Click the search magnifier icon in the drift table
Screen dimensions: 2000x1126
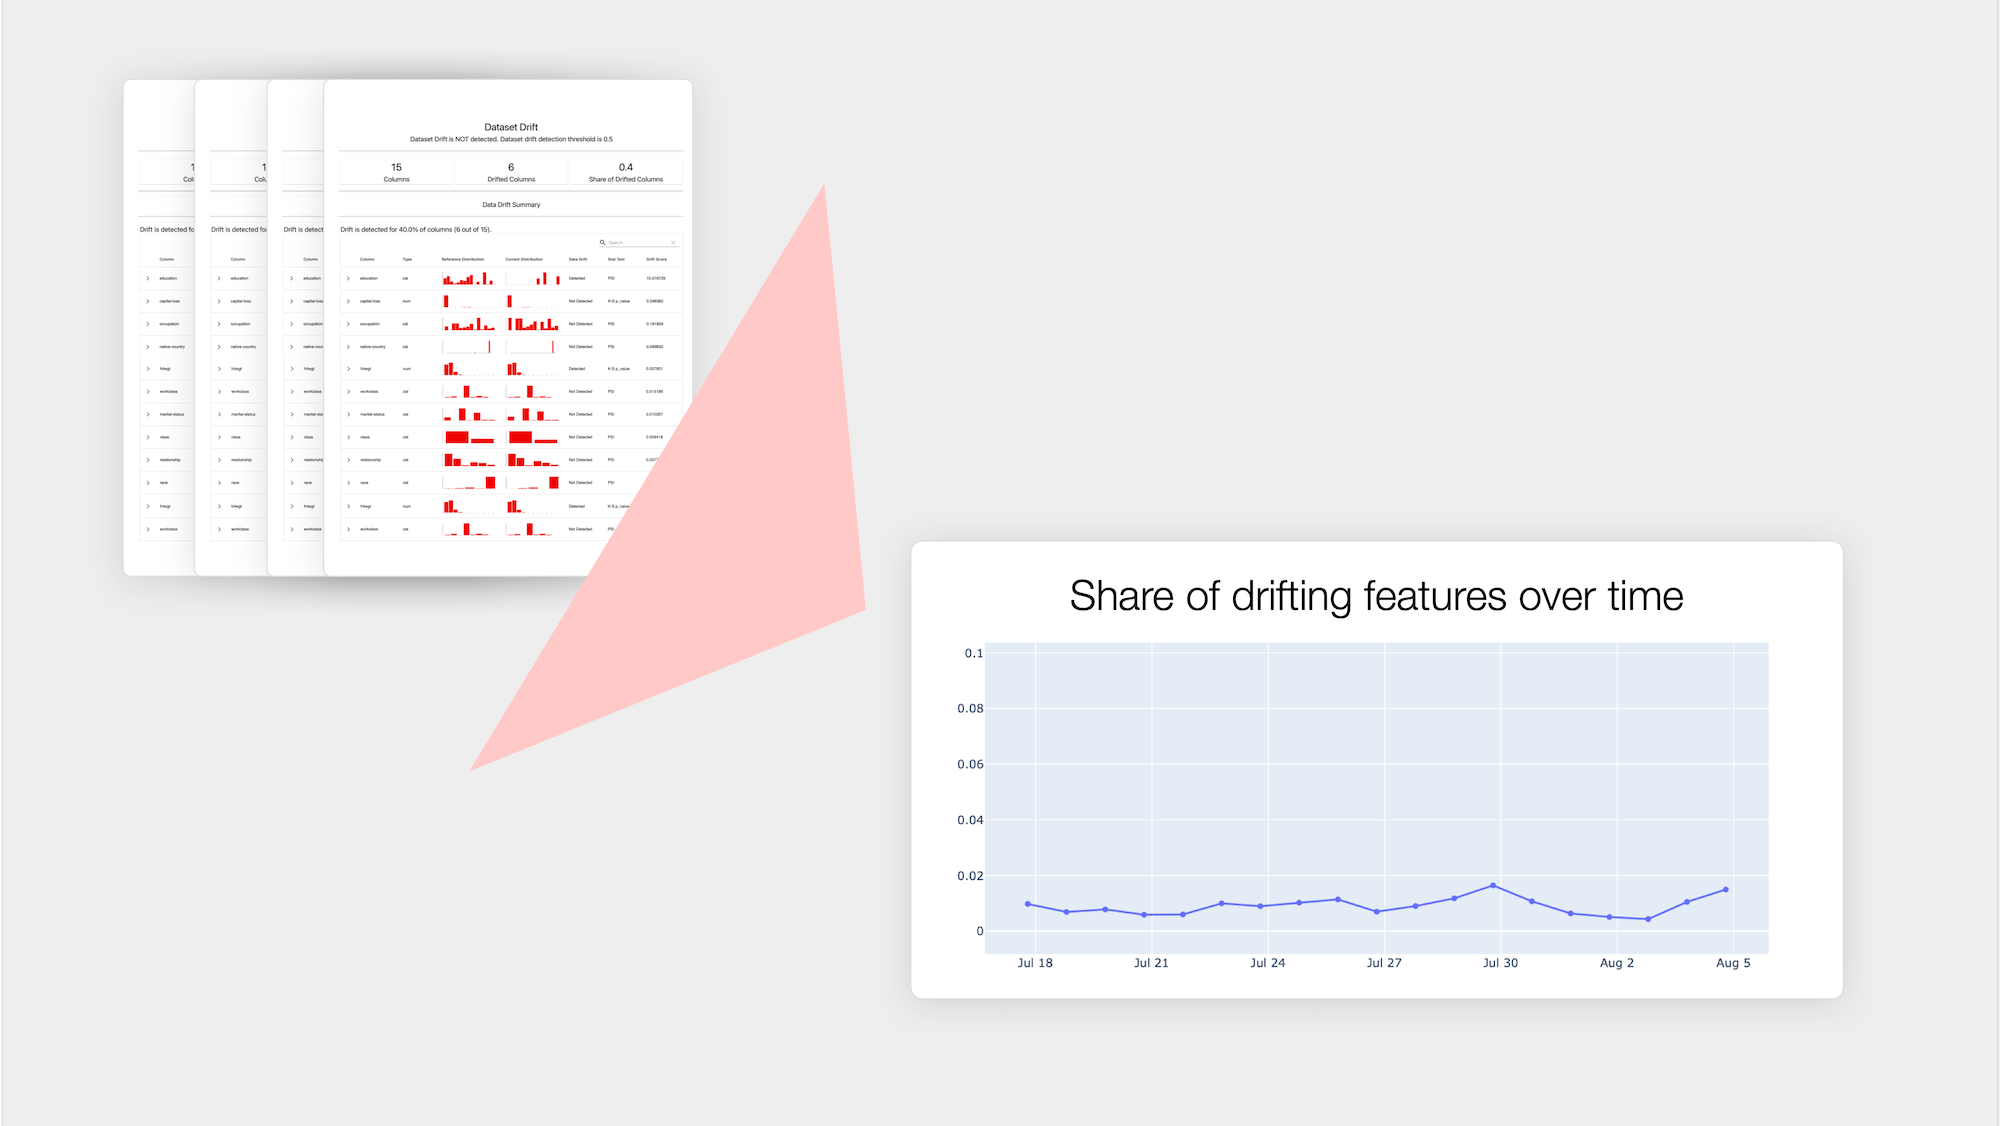coord(602,243)
